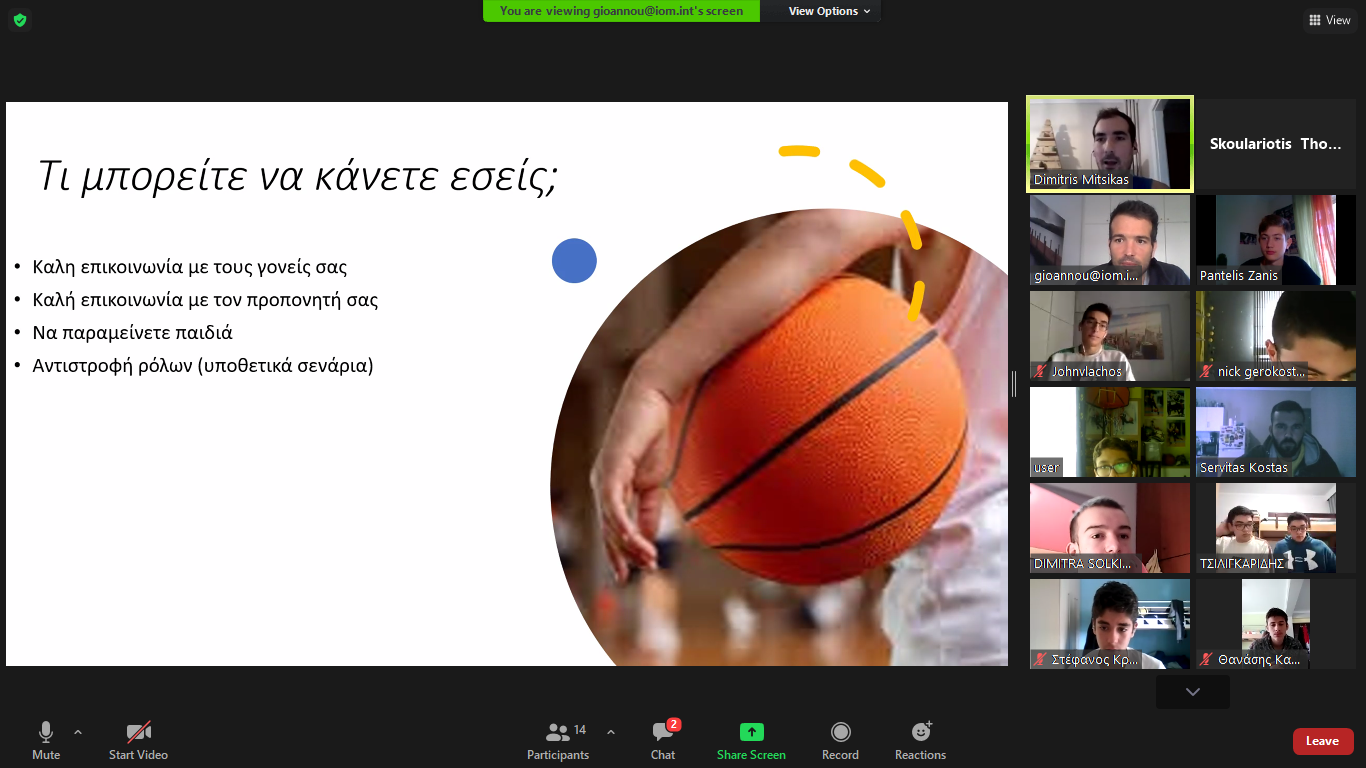
Task: Click the screen-sharing notification banner
Action: coord(621,11)
